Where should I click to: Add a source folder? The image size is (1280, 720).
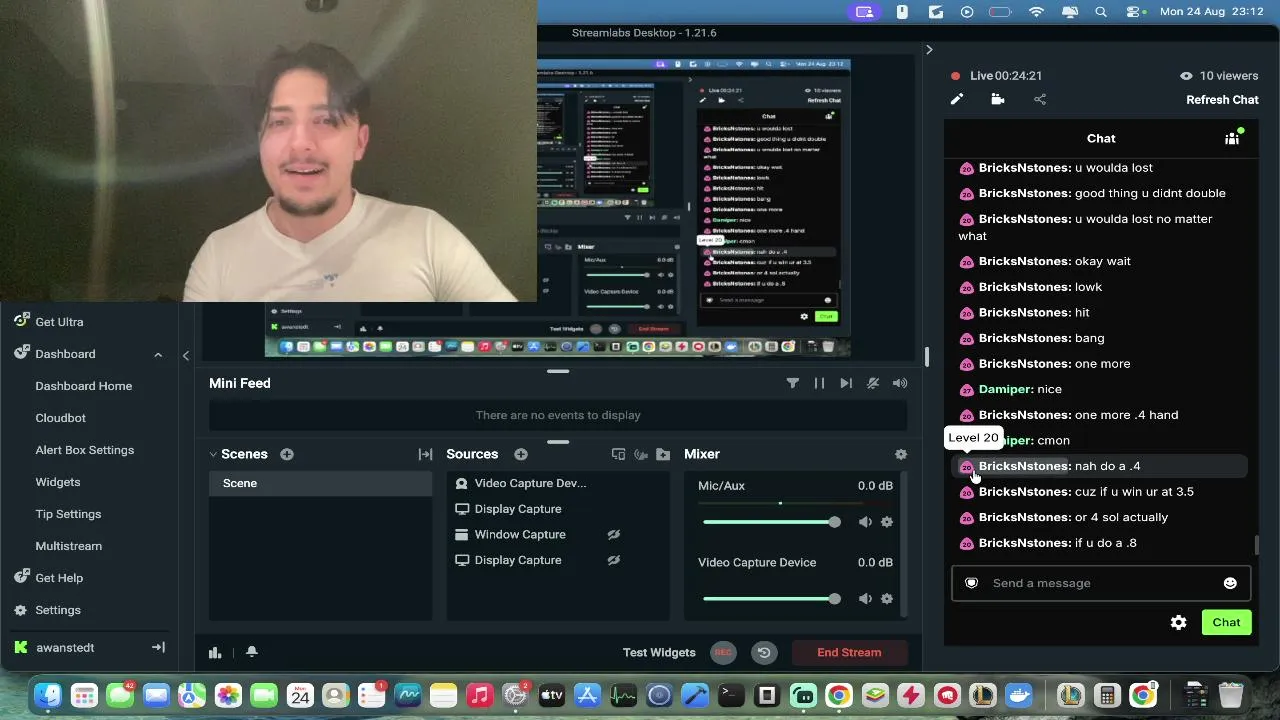pos(663,454)
